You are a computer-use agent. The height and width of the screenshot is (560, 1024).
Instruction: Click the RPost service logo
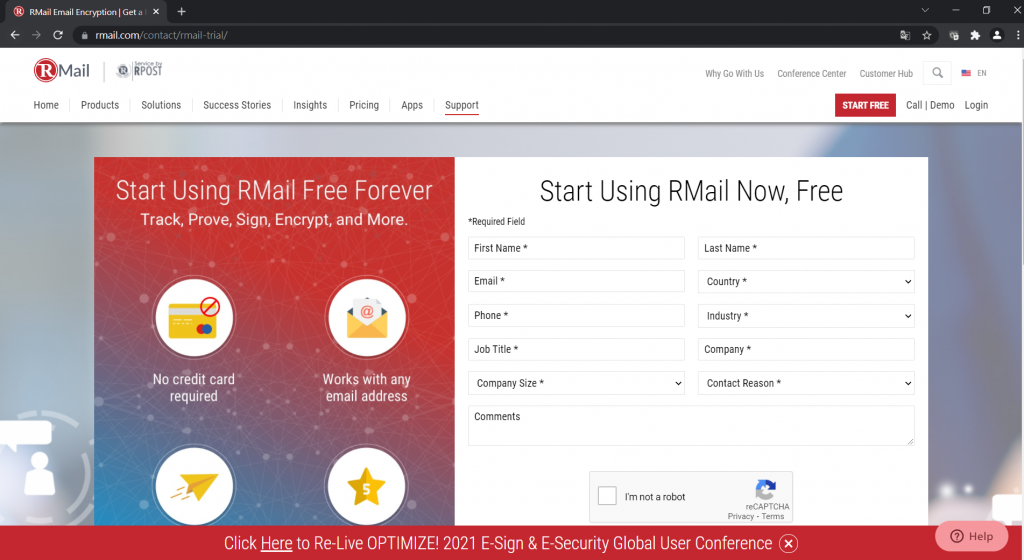click(x=139, y=70)
